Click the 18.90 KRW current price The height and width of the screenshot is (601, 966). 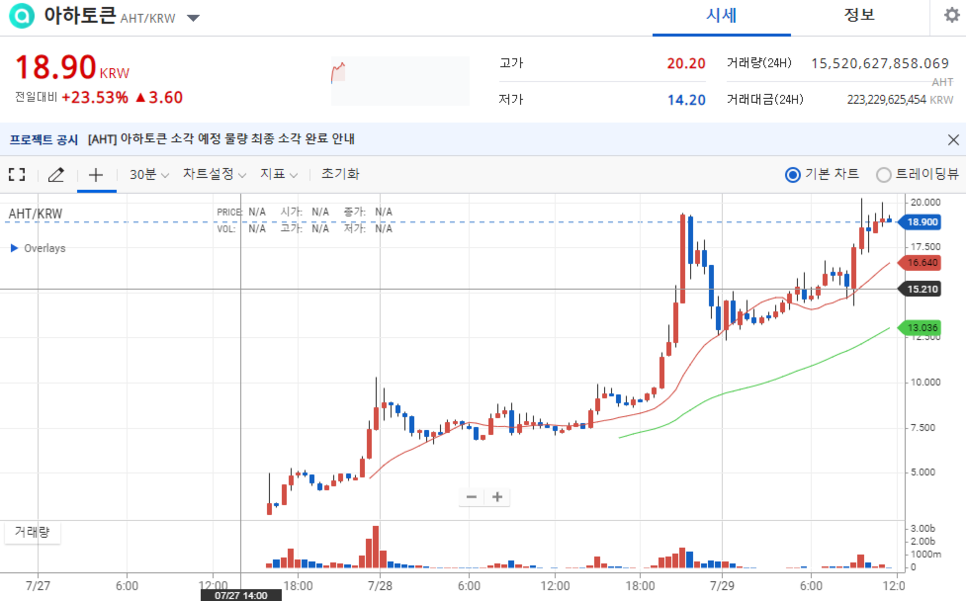[x=72, y=67]
